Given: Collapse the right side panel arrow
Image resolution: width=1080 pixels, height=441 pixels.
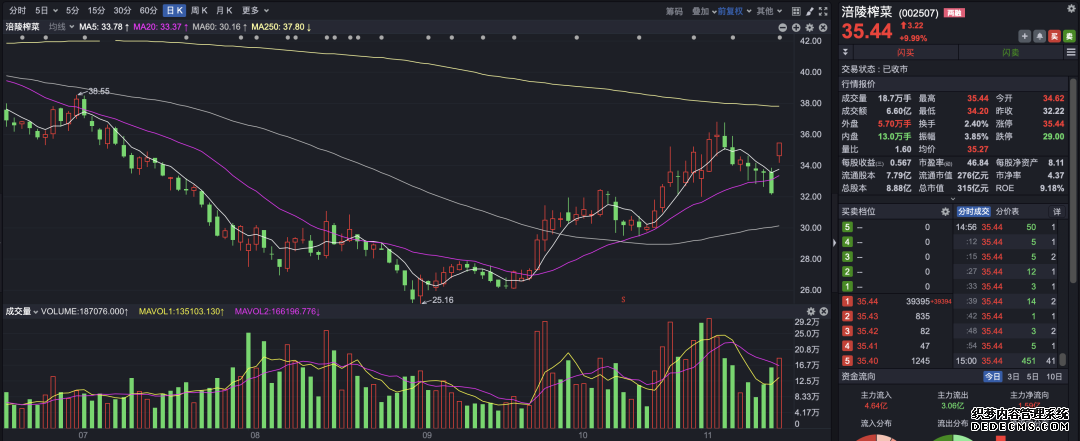Looking at the screenshot, I should coord(835,242).
